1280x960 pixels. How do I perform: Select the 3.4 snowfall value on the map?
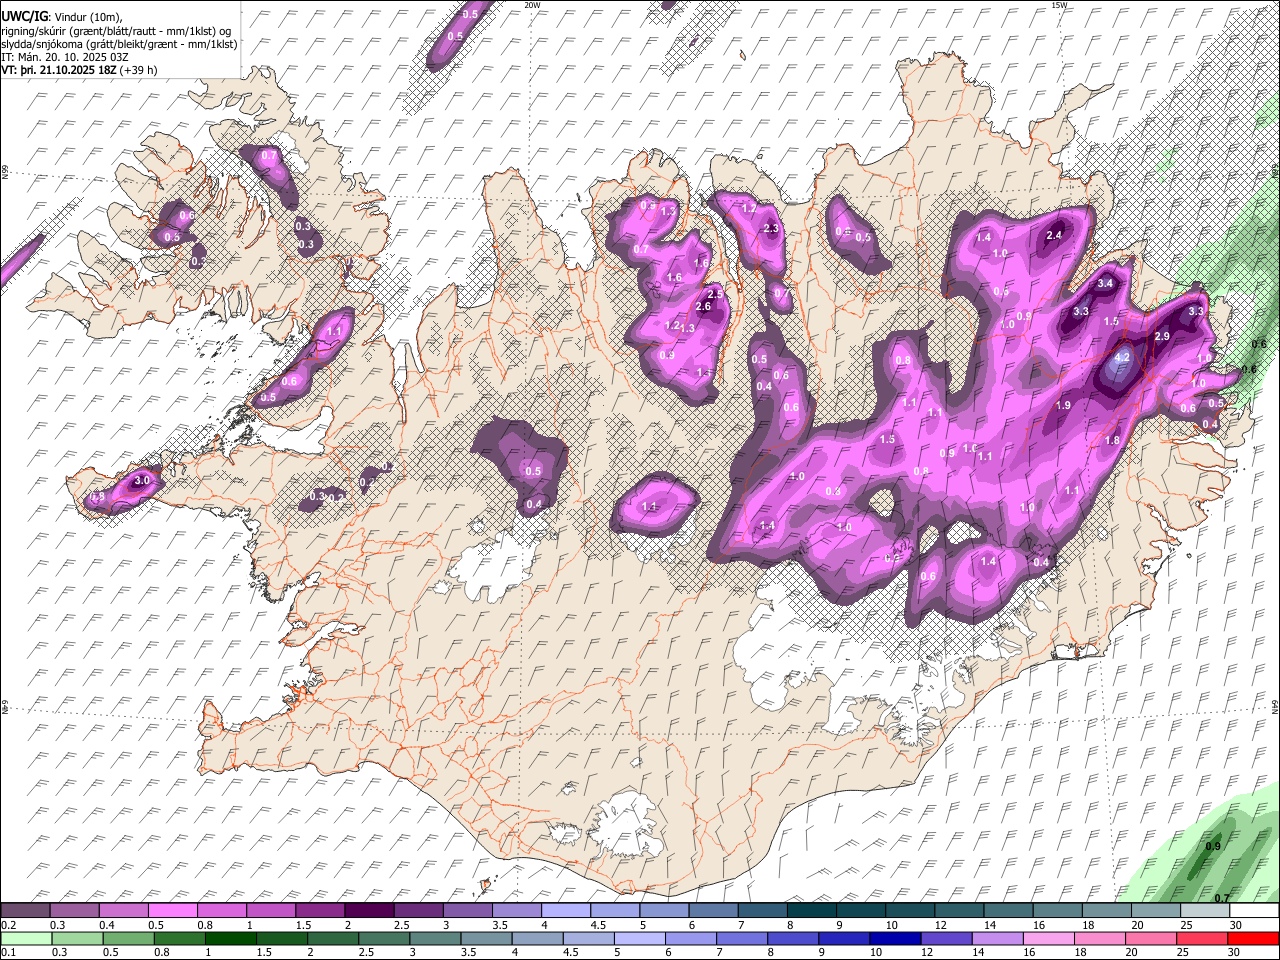pos(1105,284)
